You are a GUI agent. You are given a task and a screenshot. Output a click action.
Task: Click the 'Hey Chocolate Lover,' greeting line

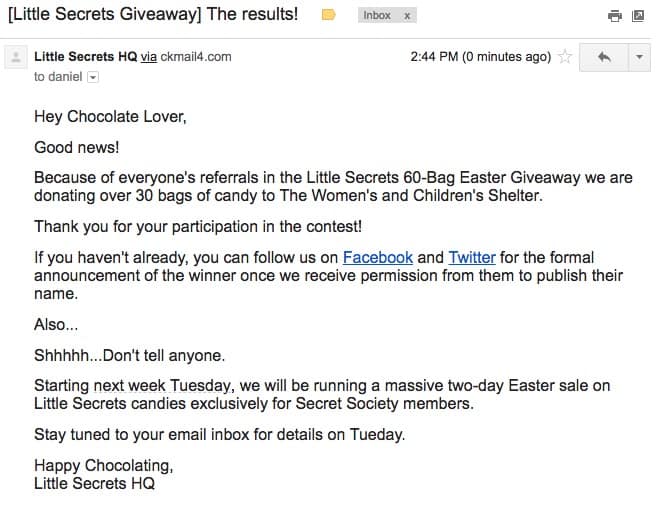tap(110, 116)
